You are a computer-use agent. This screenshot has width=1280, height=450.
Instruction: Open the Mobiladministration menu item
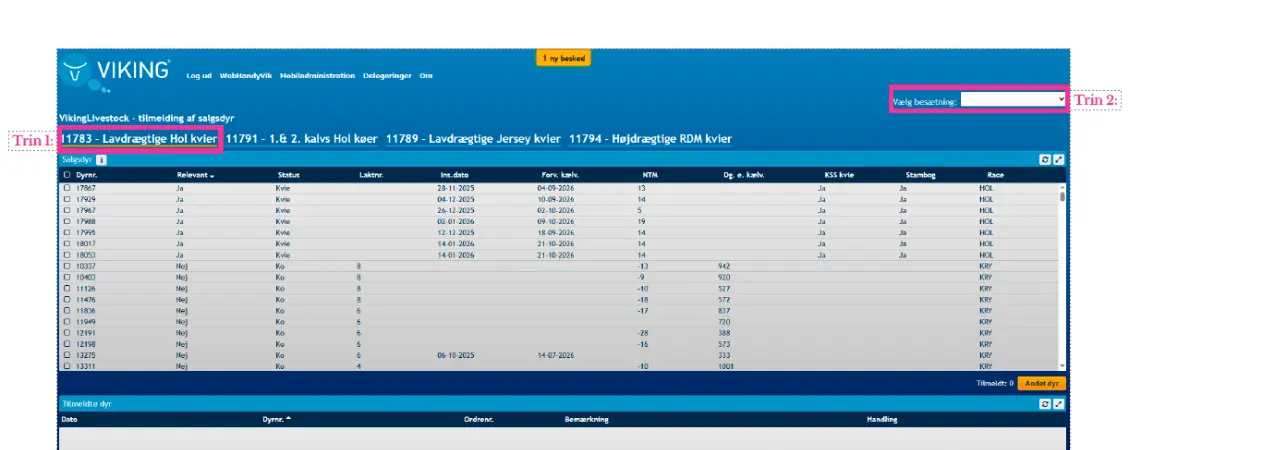[x=317, y=75]
